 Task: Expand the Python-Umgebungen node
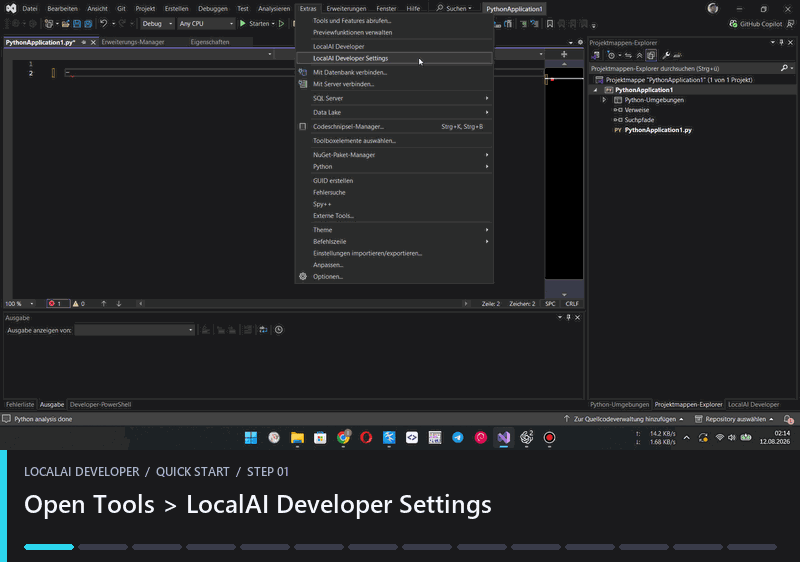pos(604,100)
